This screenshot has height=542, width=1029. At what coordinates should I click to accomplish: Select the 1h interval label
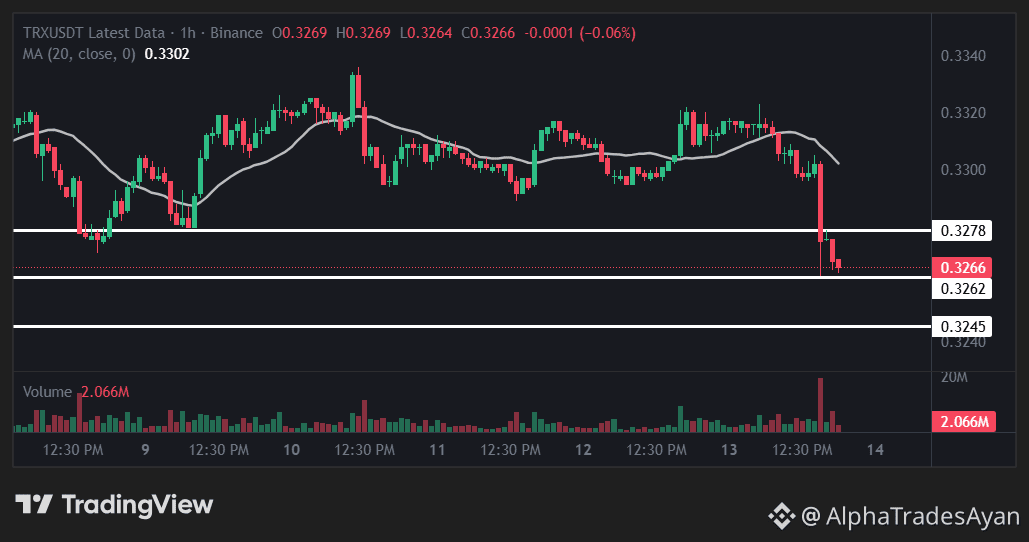coord(188,33)
